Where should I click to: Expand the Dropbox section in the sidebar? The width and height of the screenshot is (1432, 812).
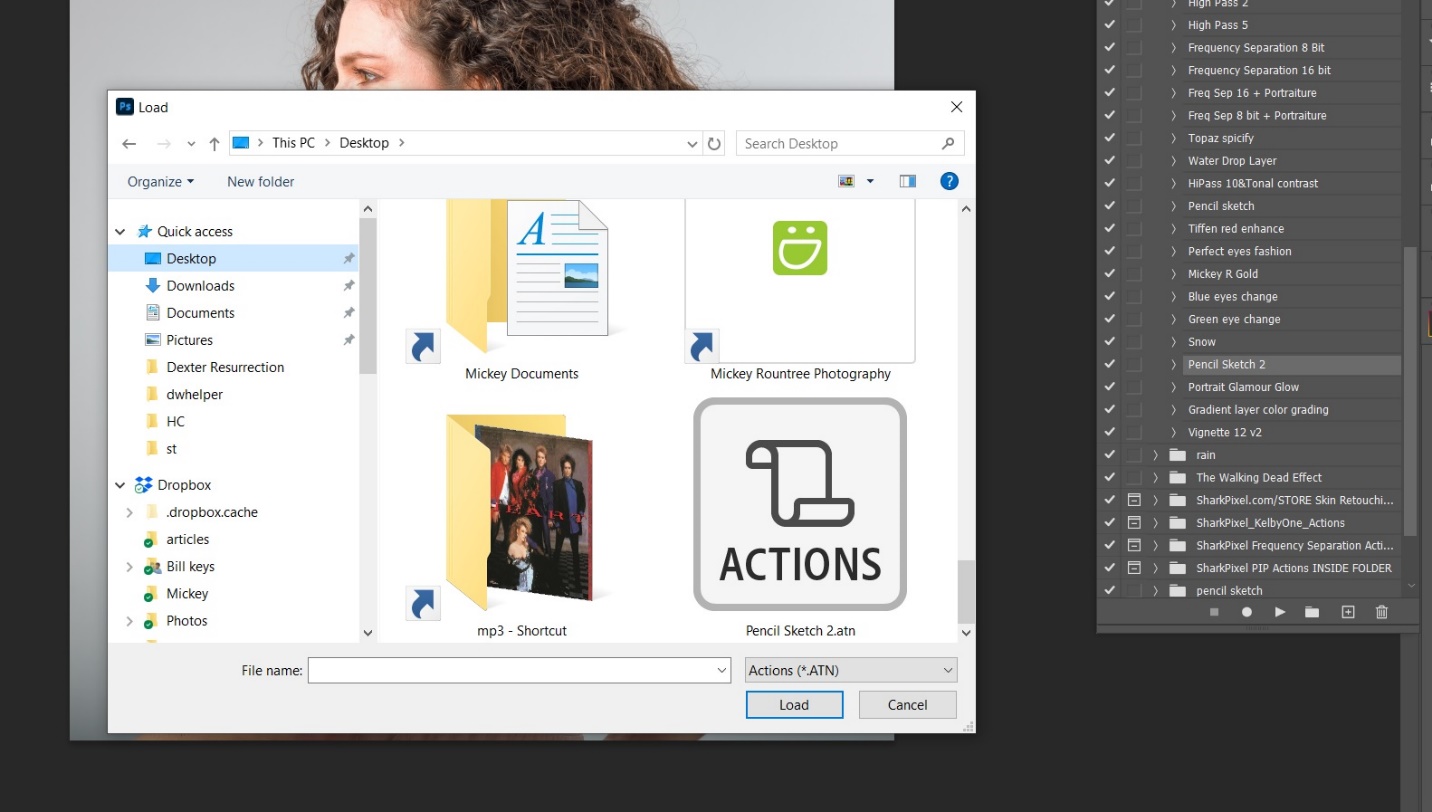click(x=120, y=484)
